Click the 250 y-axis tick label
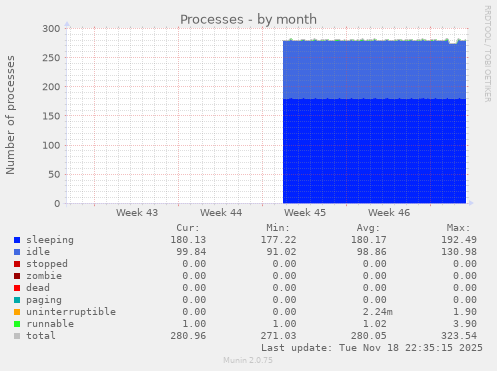This screenshot has height=371, width=497. pyautogui.click(x=51, y=58)
